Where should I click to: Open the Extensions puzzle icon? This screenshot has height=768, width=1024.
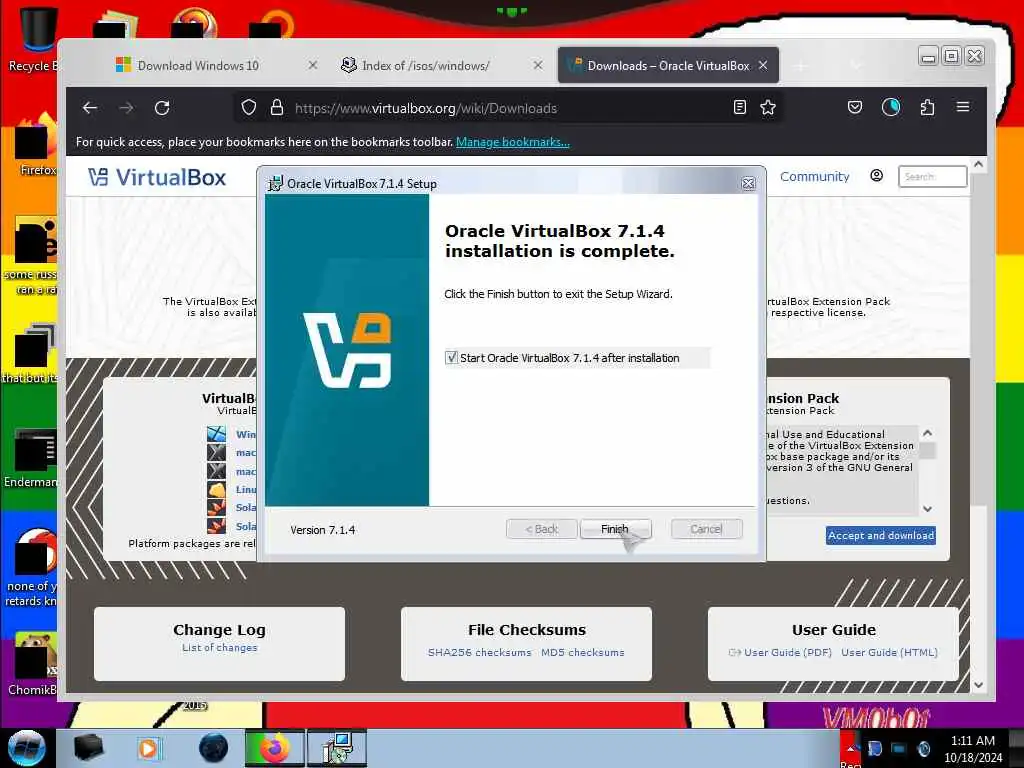pos(927,108)
